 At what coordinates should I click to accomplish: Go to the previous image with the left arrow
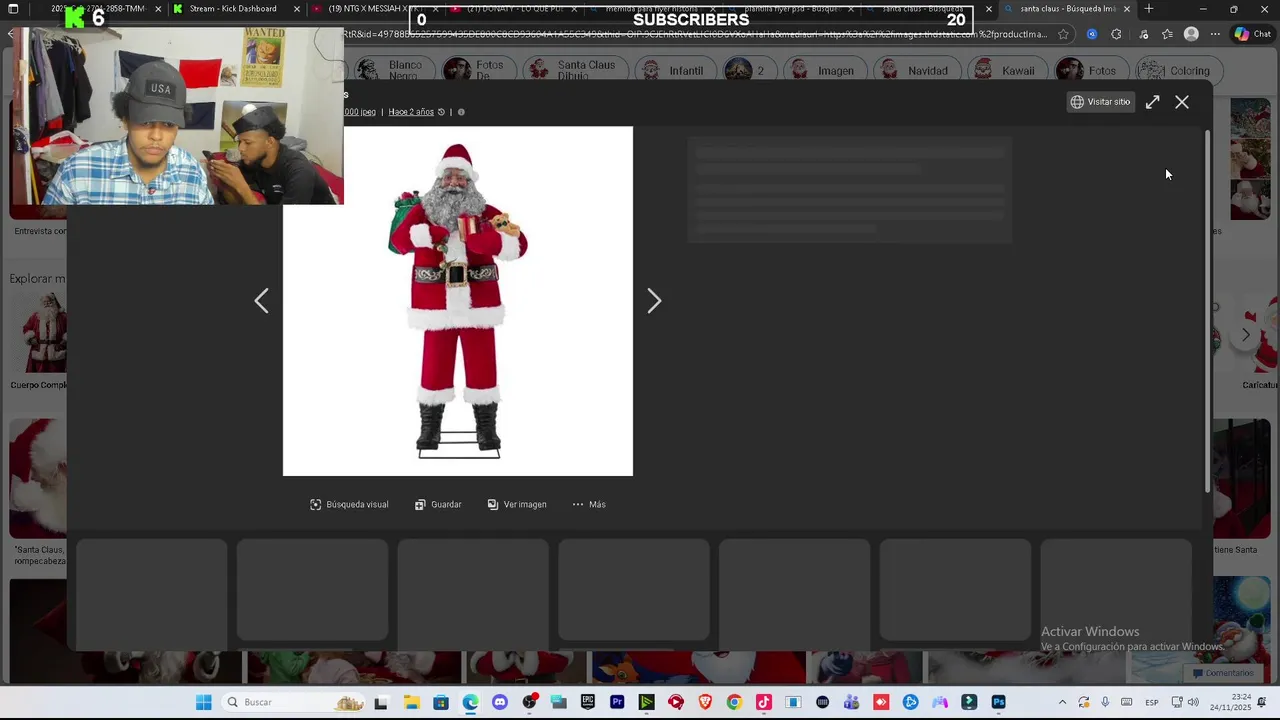[x=261, y=301]
